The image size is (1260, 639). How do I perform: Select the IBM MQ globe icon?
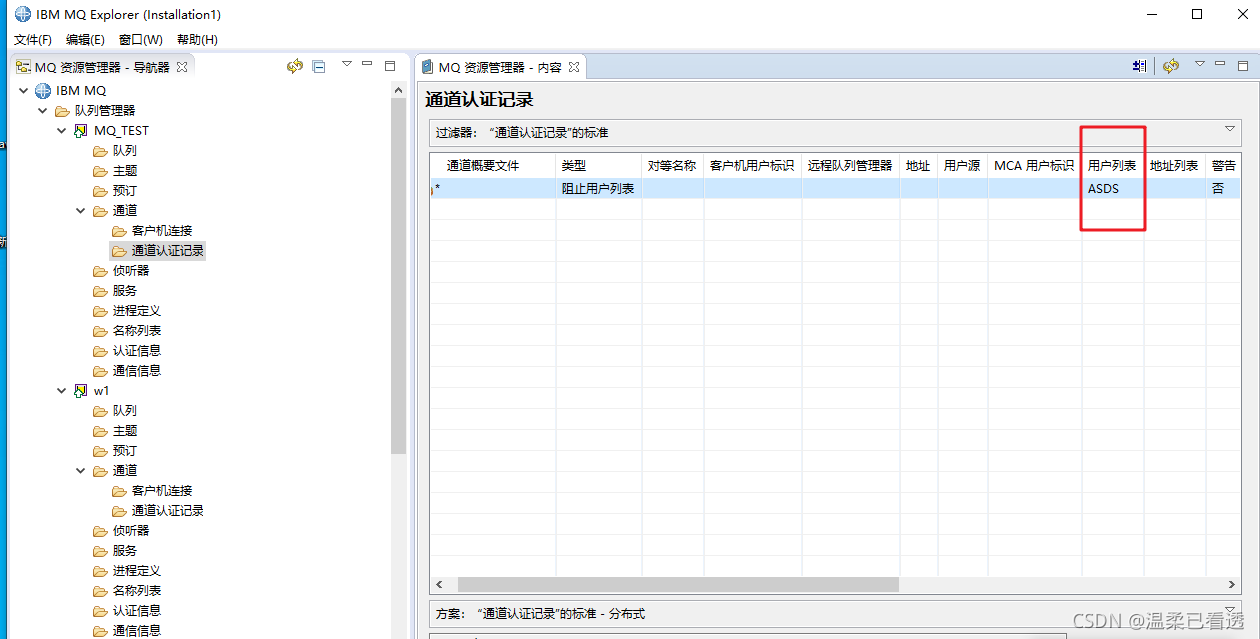pos(43,91)
